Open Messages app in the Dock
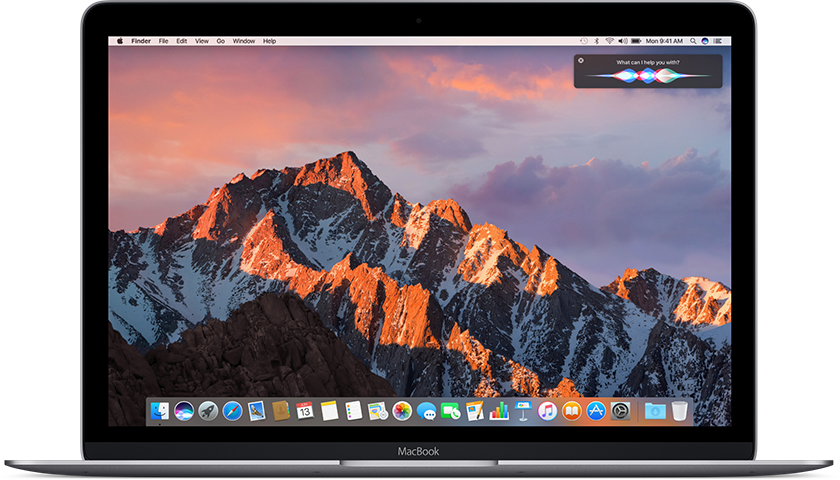840x480 pixels. 427,411
